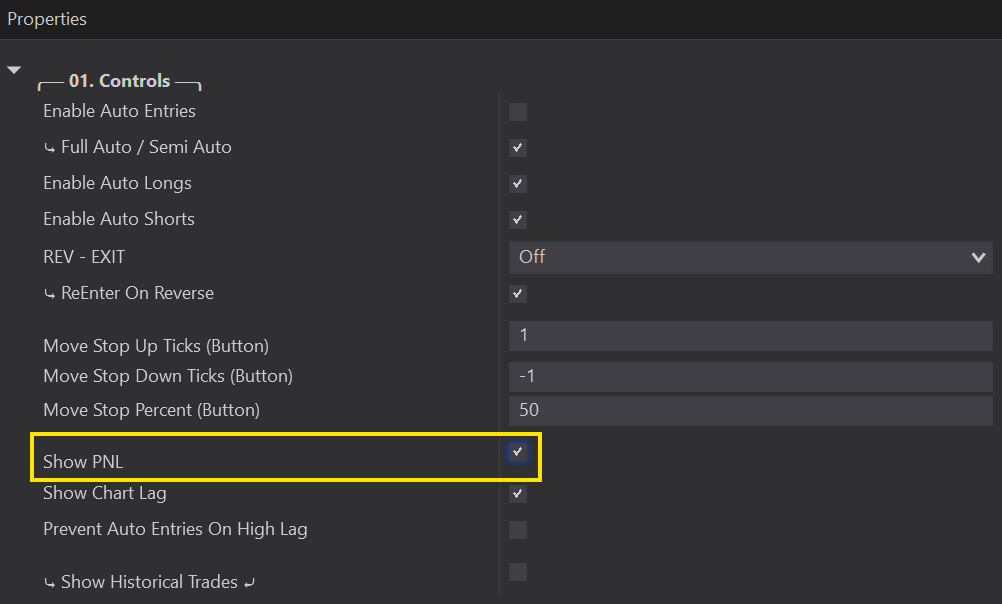Enable the Auto Entries checkbox

pos(517,112)
